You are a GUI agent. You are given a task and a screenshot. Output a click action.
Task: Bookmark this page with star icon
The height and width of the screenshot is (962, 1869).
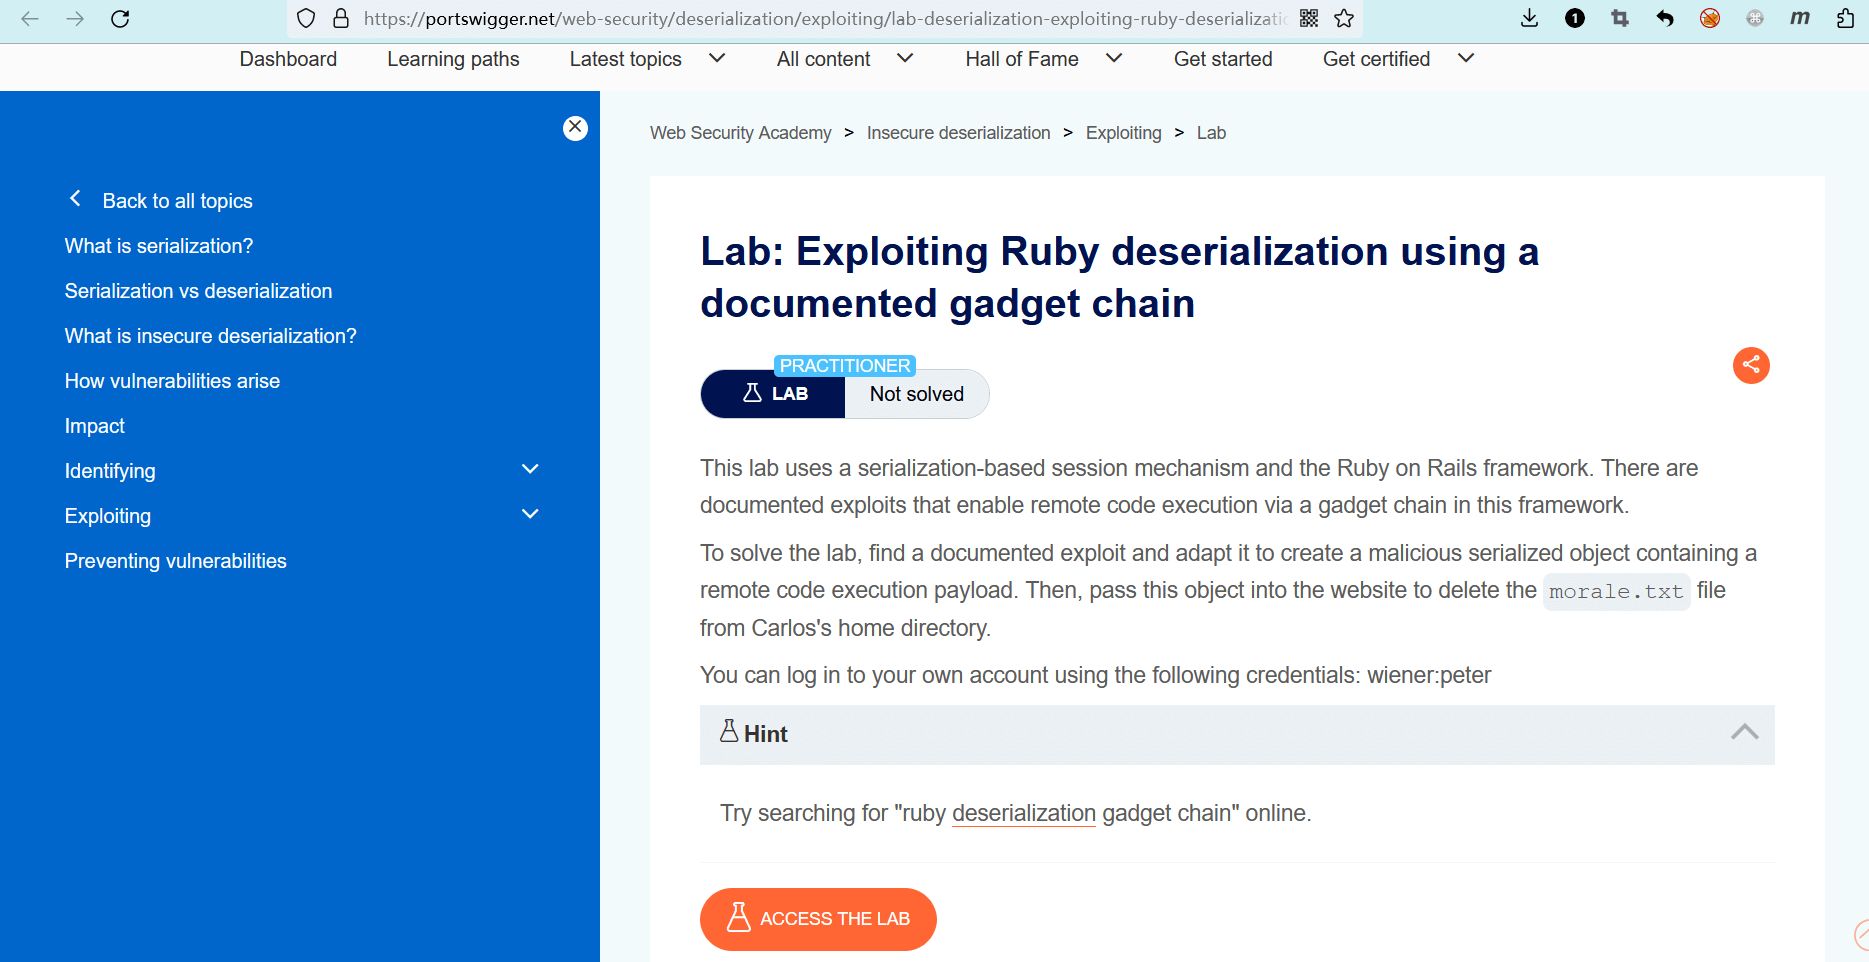point(1344,19)
